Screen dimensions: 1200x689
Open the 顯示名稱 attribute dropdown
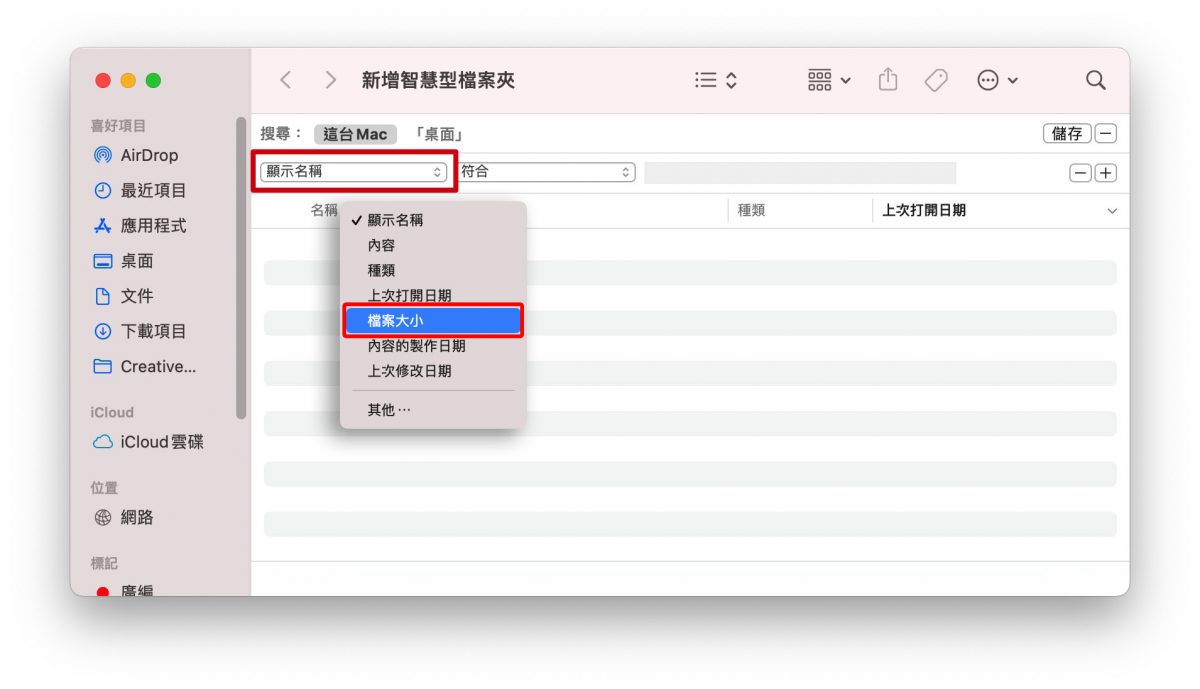point(354,172)
